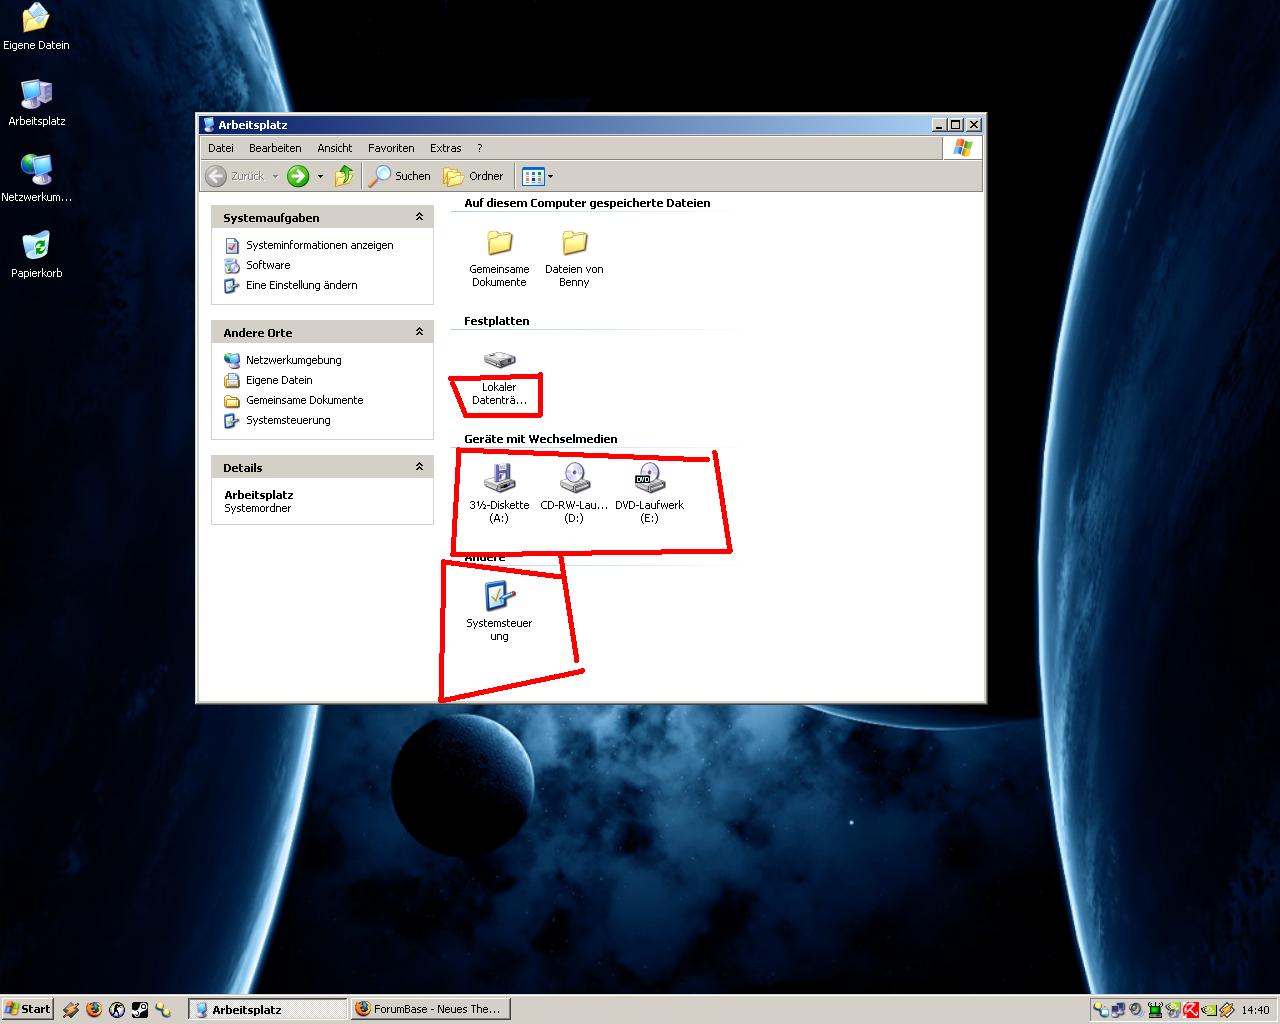Open the Bearbeiten menu

(x=275, y=148)
